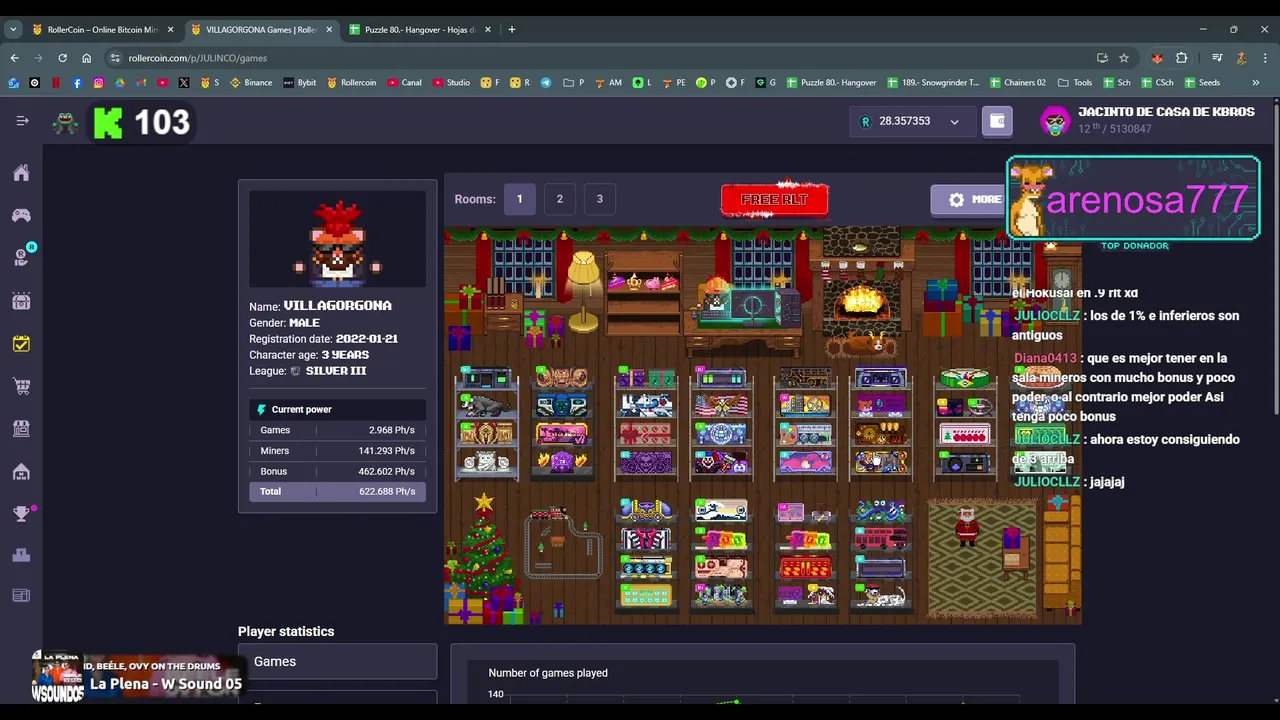
Task: Open the news page sidebar icon
Action: (x=21, y=596)
